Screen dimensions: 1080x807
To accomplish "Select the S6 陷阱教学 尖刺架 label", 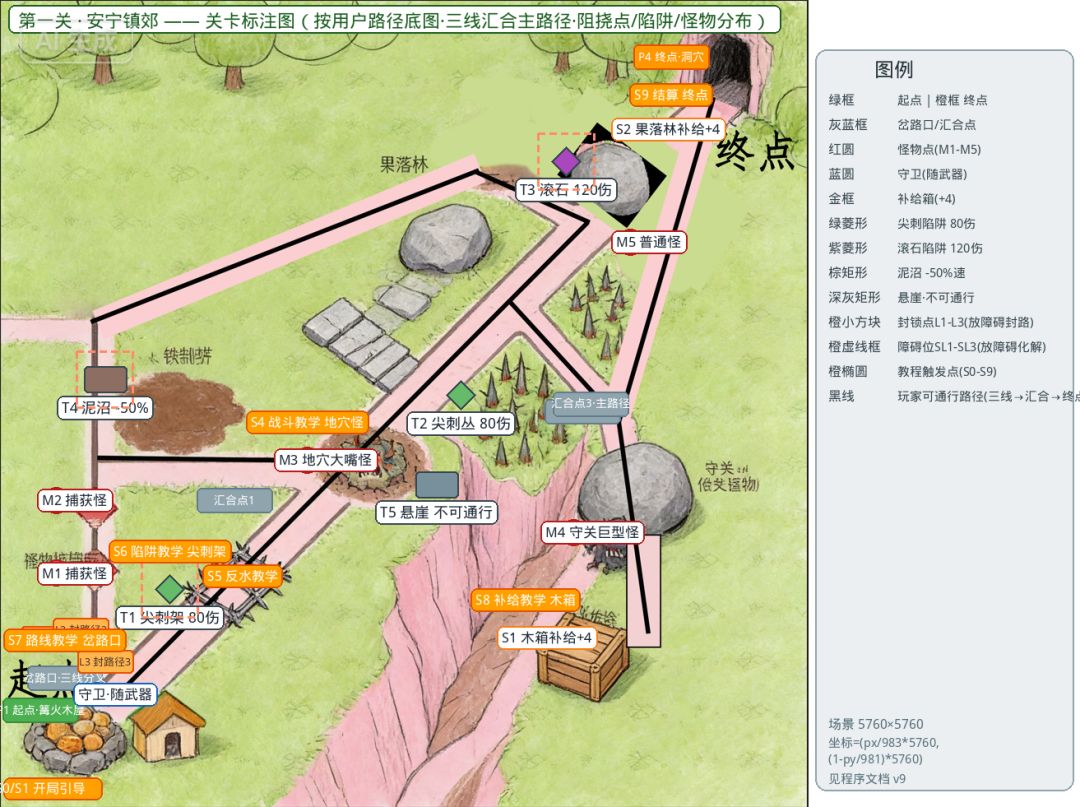I will (x=169, y=552).
